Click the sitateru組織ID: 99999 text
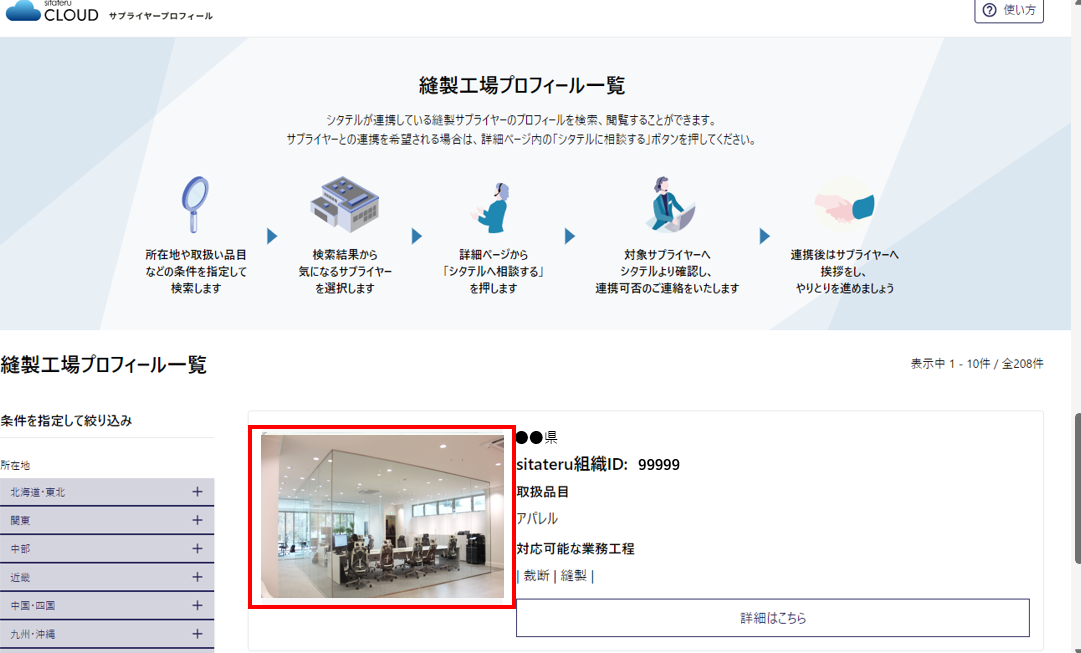Viewport: 1081px width, 653px height. pyautogui.click(x=597, y=464)
